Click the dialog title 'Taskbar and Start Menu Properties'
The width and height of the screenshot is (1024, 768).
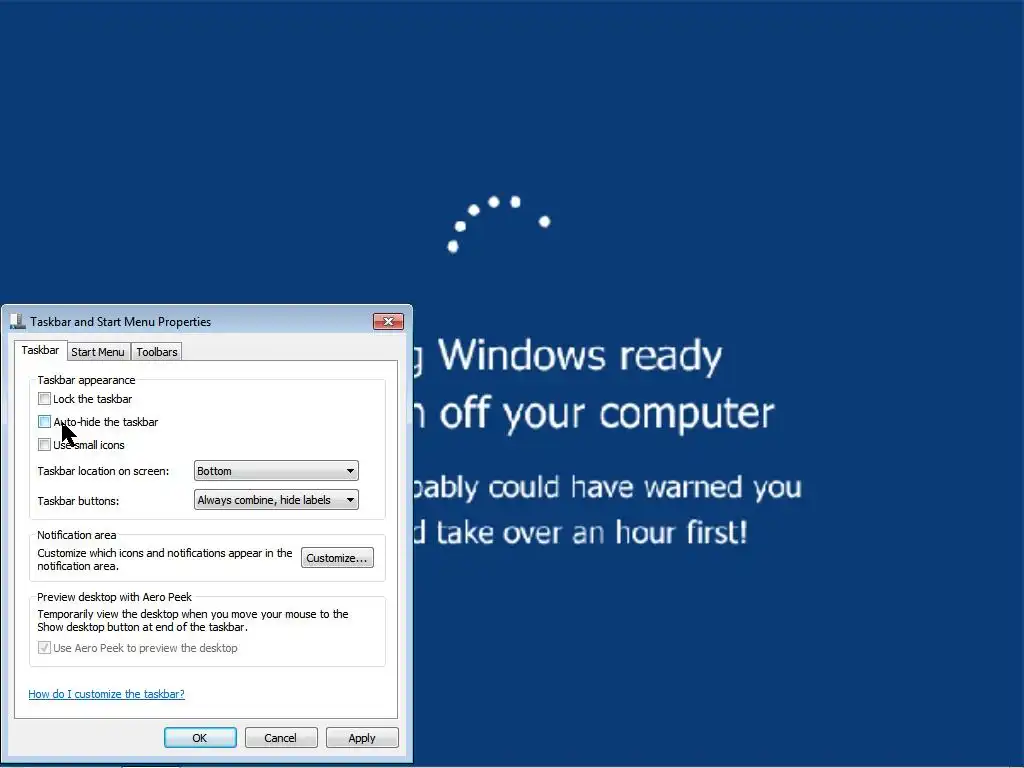click(x=120, y=322)
